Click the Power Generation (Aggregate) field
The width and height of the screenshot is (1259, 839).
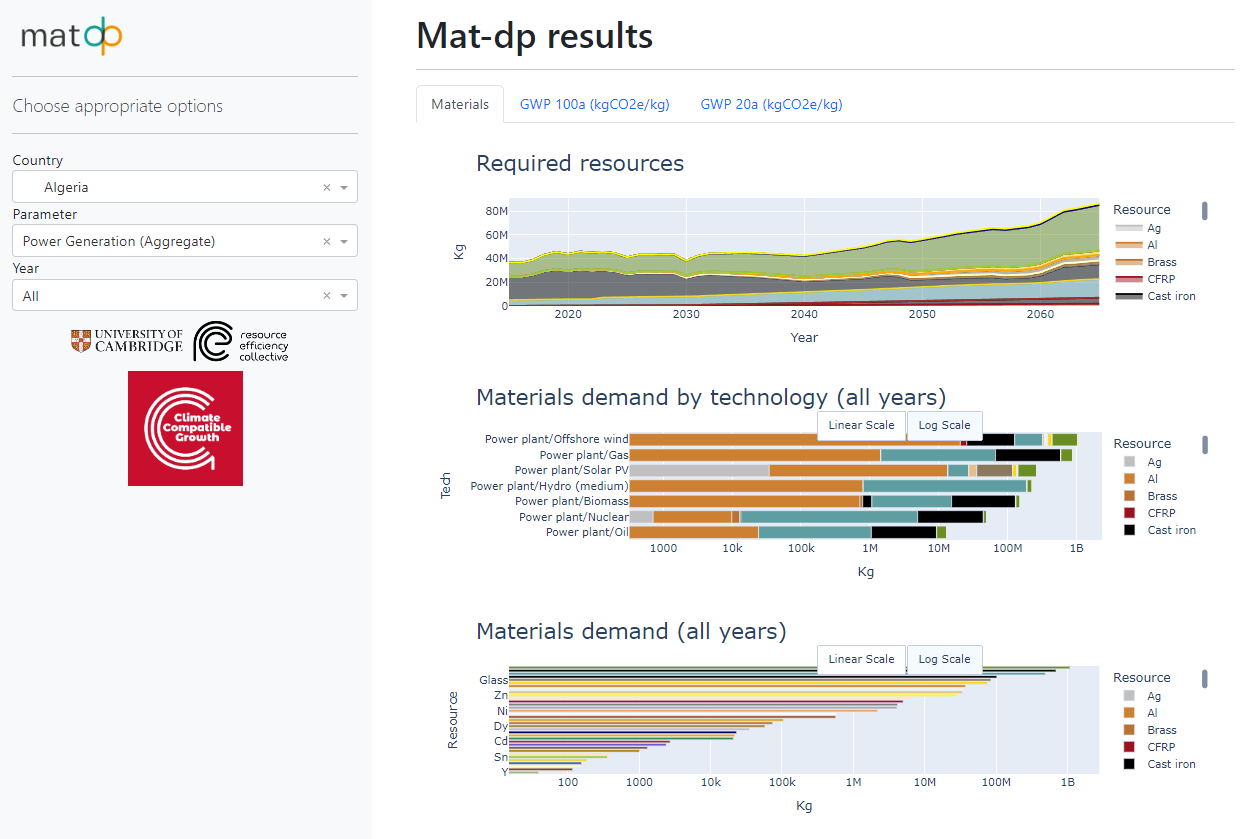(x=185, y=241)
